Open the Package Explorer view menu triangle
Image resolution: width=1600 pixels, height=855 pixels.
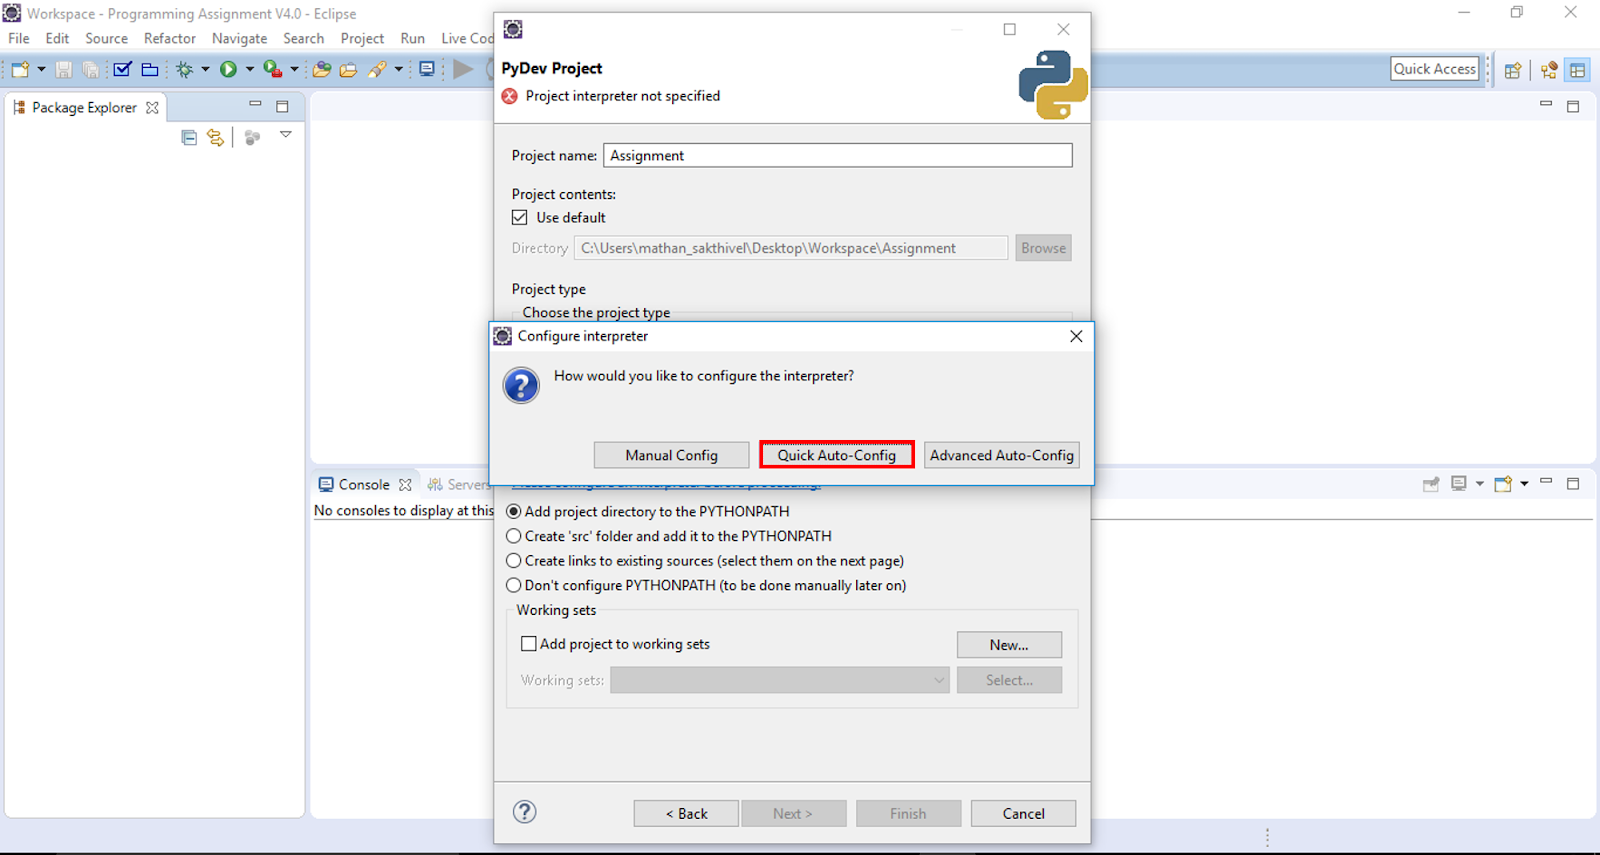pyautogui.click(x=286, y=135)
